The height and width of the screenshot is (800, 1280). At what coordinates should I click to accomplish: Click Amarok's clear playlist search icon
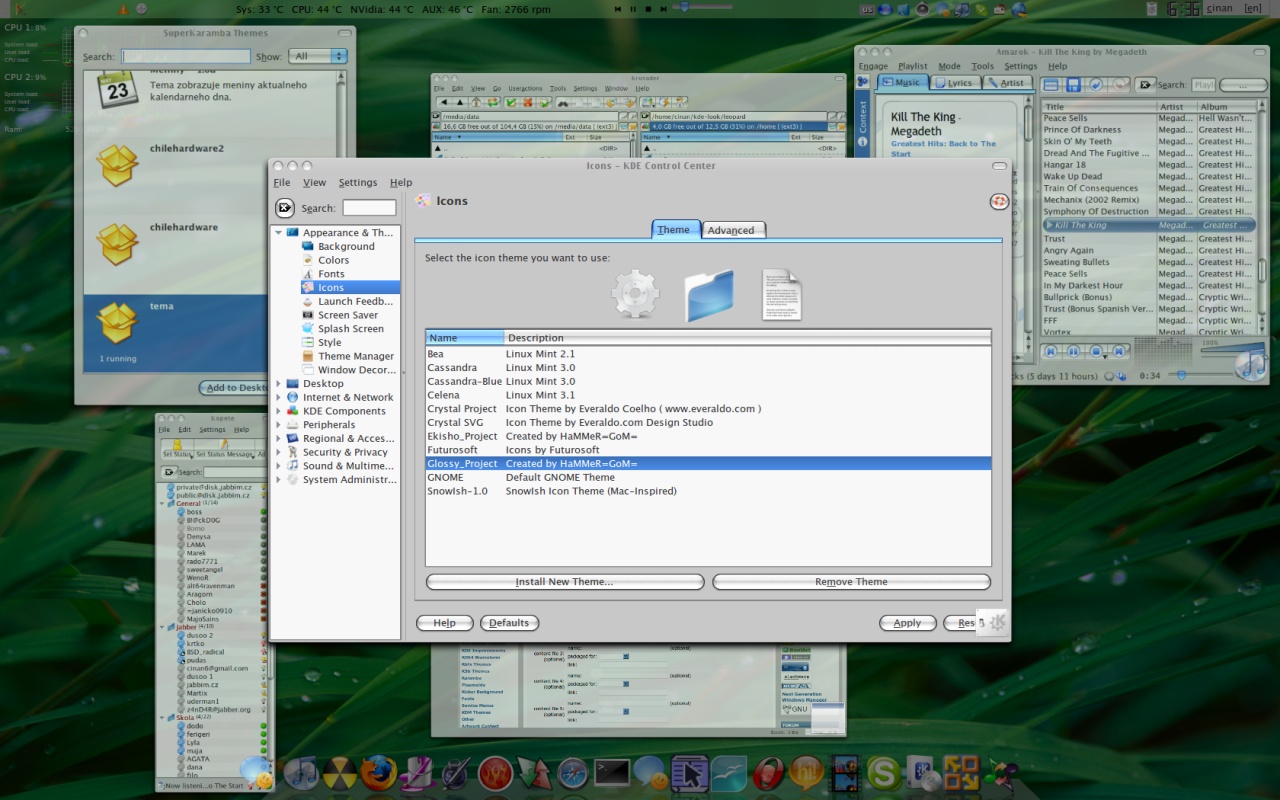click(1146, 85)
